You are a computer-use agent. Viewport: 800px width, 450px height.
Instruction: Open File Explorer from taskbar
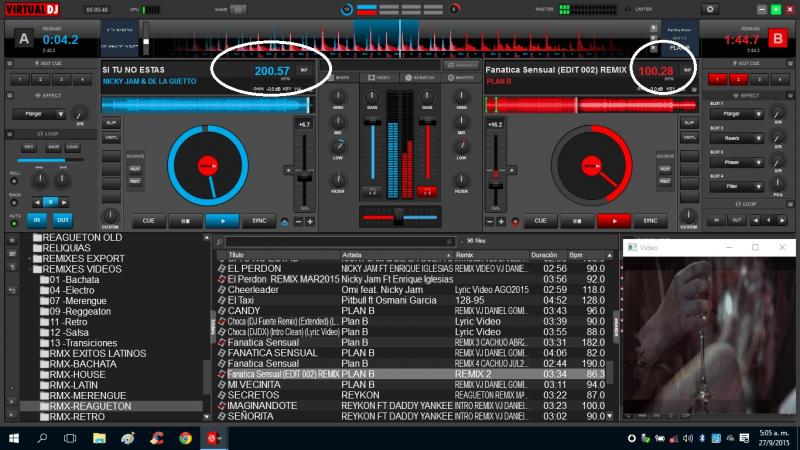coord(99,438)
